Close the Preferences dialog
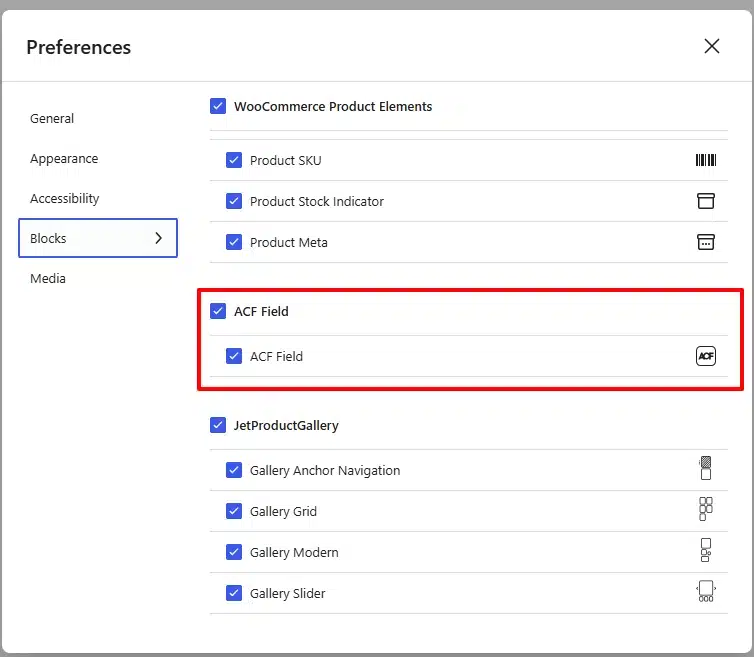 pos(712,46)
